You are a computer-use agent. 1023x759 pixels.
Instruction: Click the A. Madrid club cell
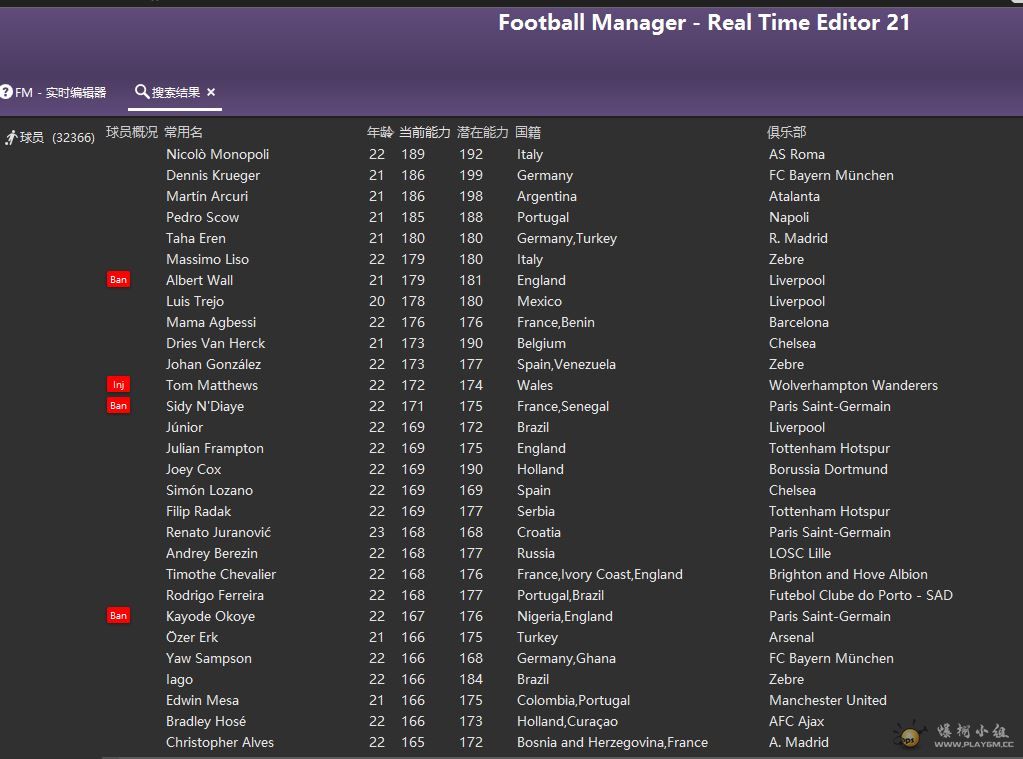[799, 742]
